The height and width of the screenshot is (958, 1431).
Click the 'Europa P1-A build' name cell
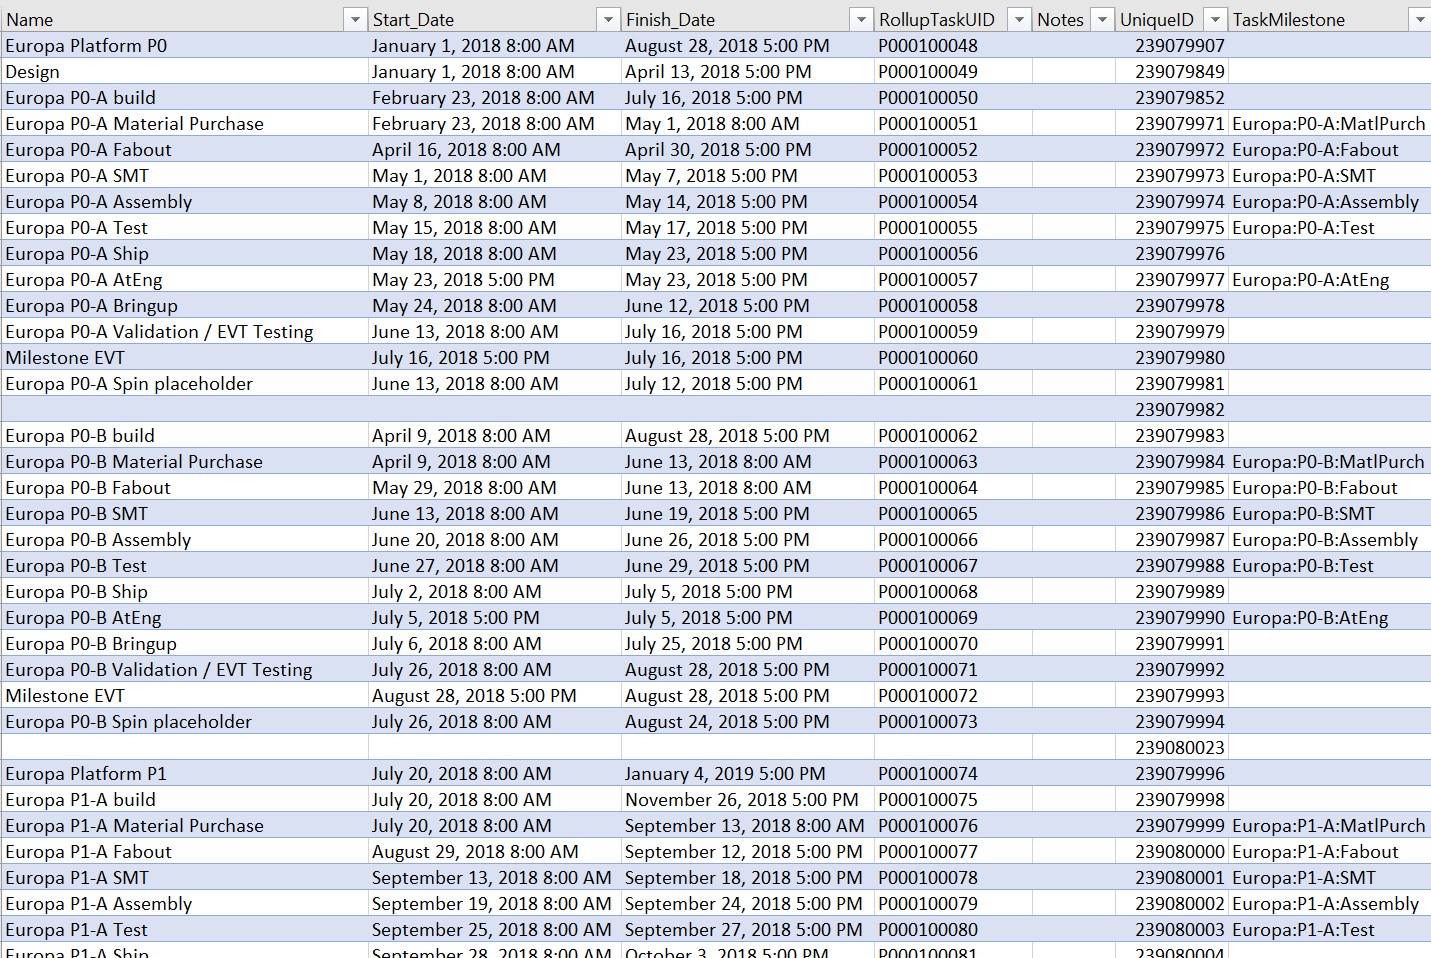[x=185, y=799]
